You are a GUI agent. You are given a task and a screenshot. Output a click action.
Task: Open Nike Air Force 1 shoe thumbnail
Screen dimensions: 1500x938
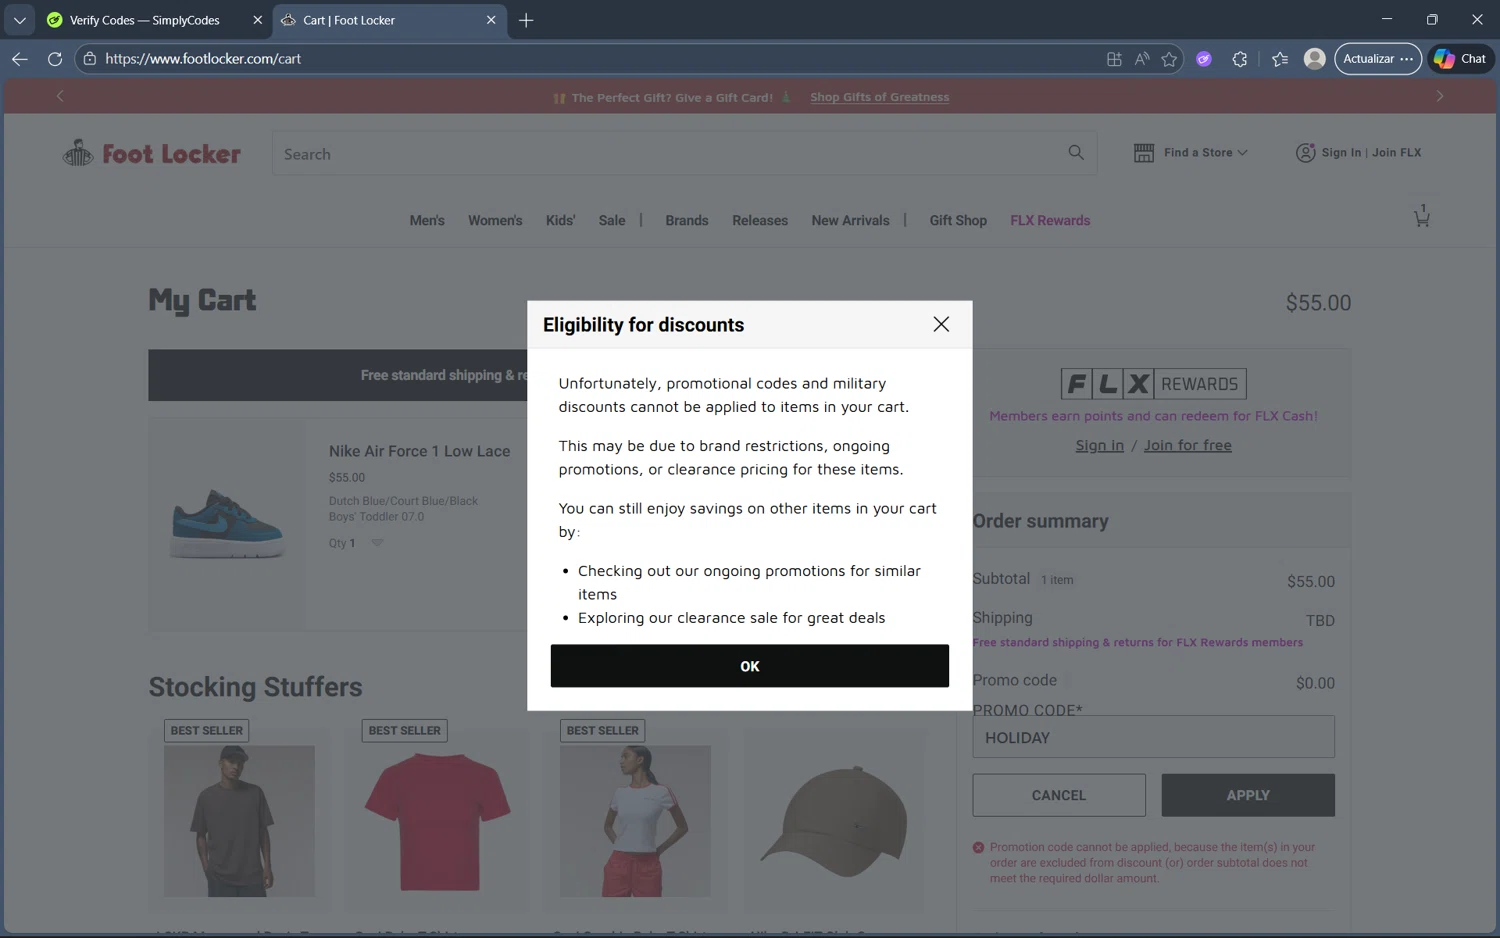coord(228,522)
